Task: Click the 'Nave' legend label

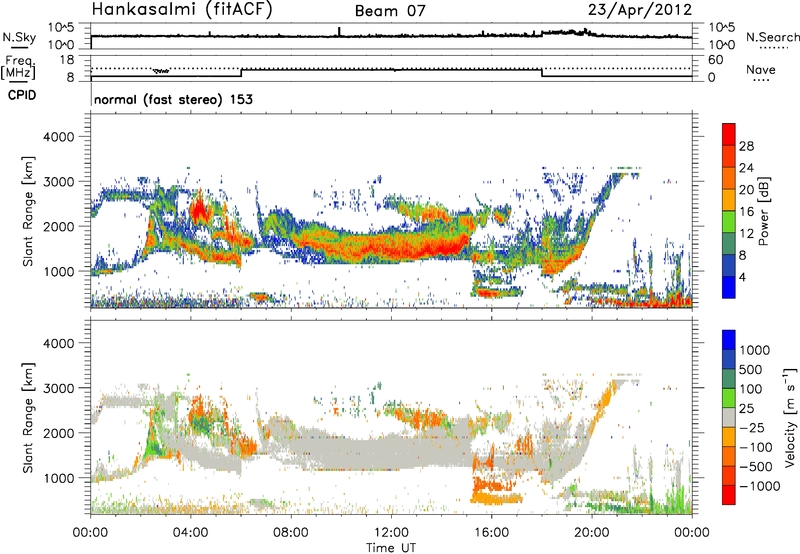Action: (x=761, y=69)
